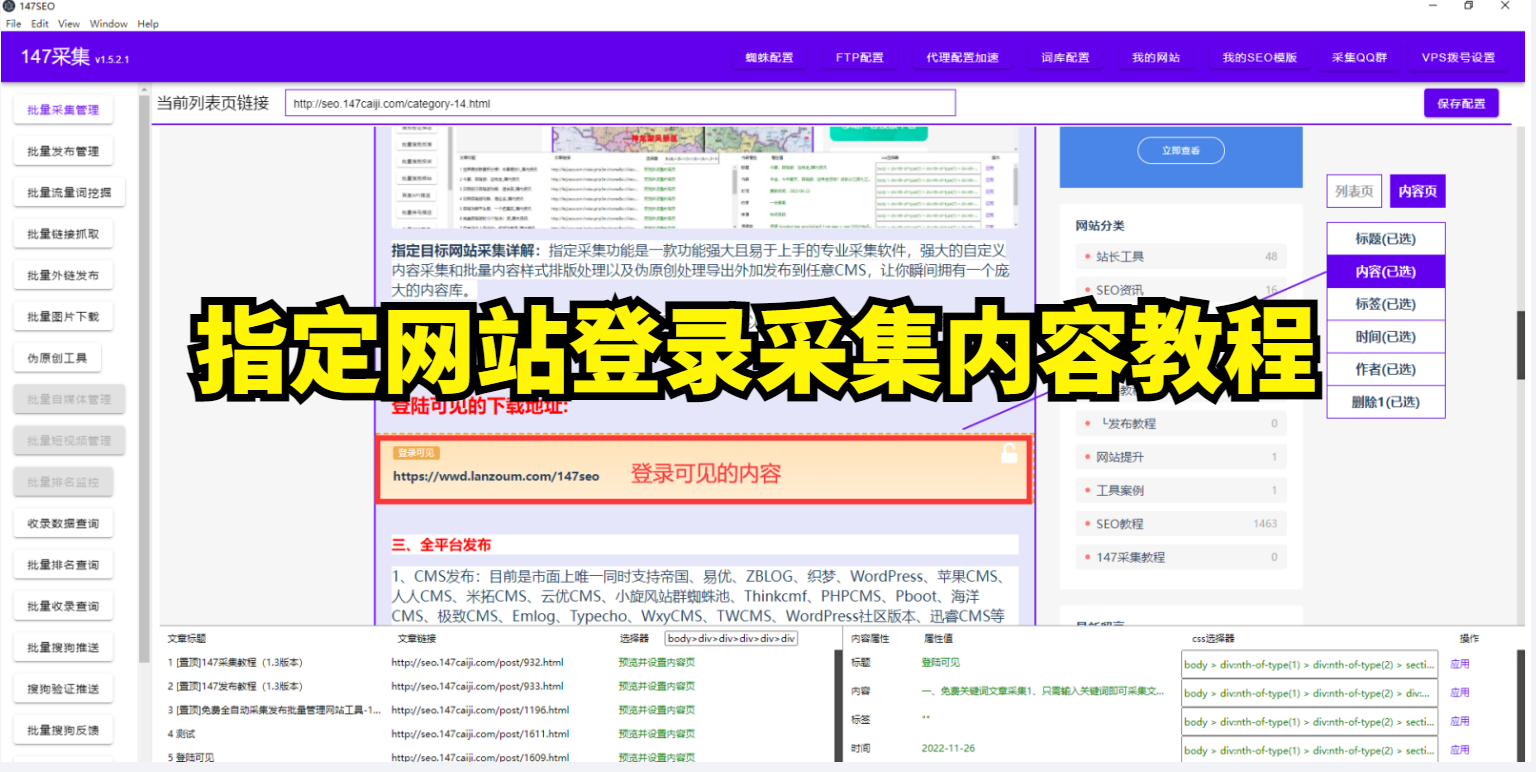Screen dimensions: 1536x772
Task: Click the 147SEO app icon in title bar
Action: point(9,6)
